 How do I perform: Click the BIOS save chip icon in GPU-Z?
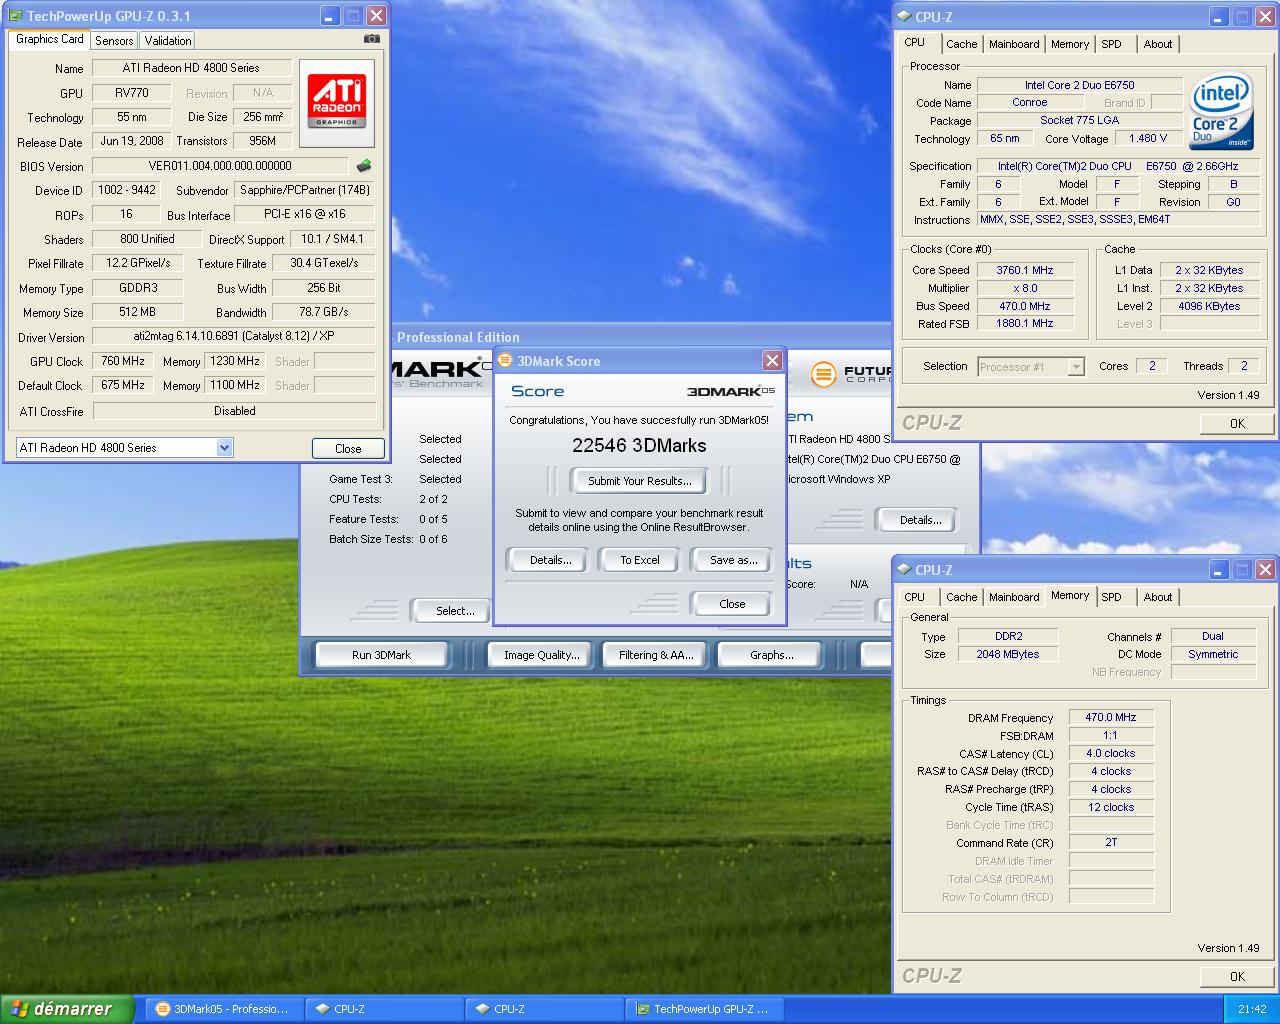click(364, 166)
